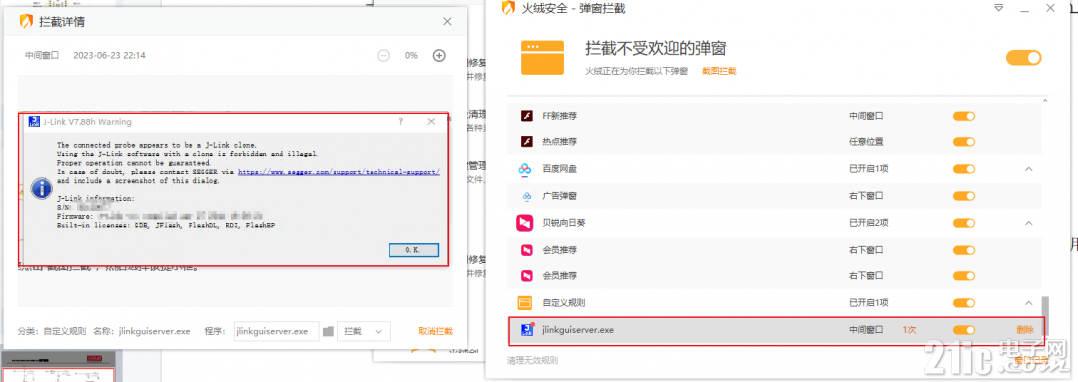Click the J-Link icon in the warning title bar
Screen dimensions: 1078x382
[34, 122]
